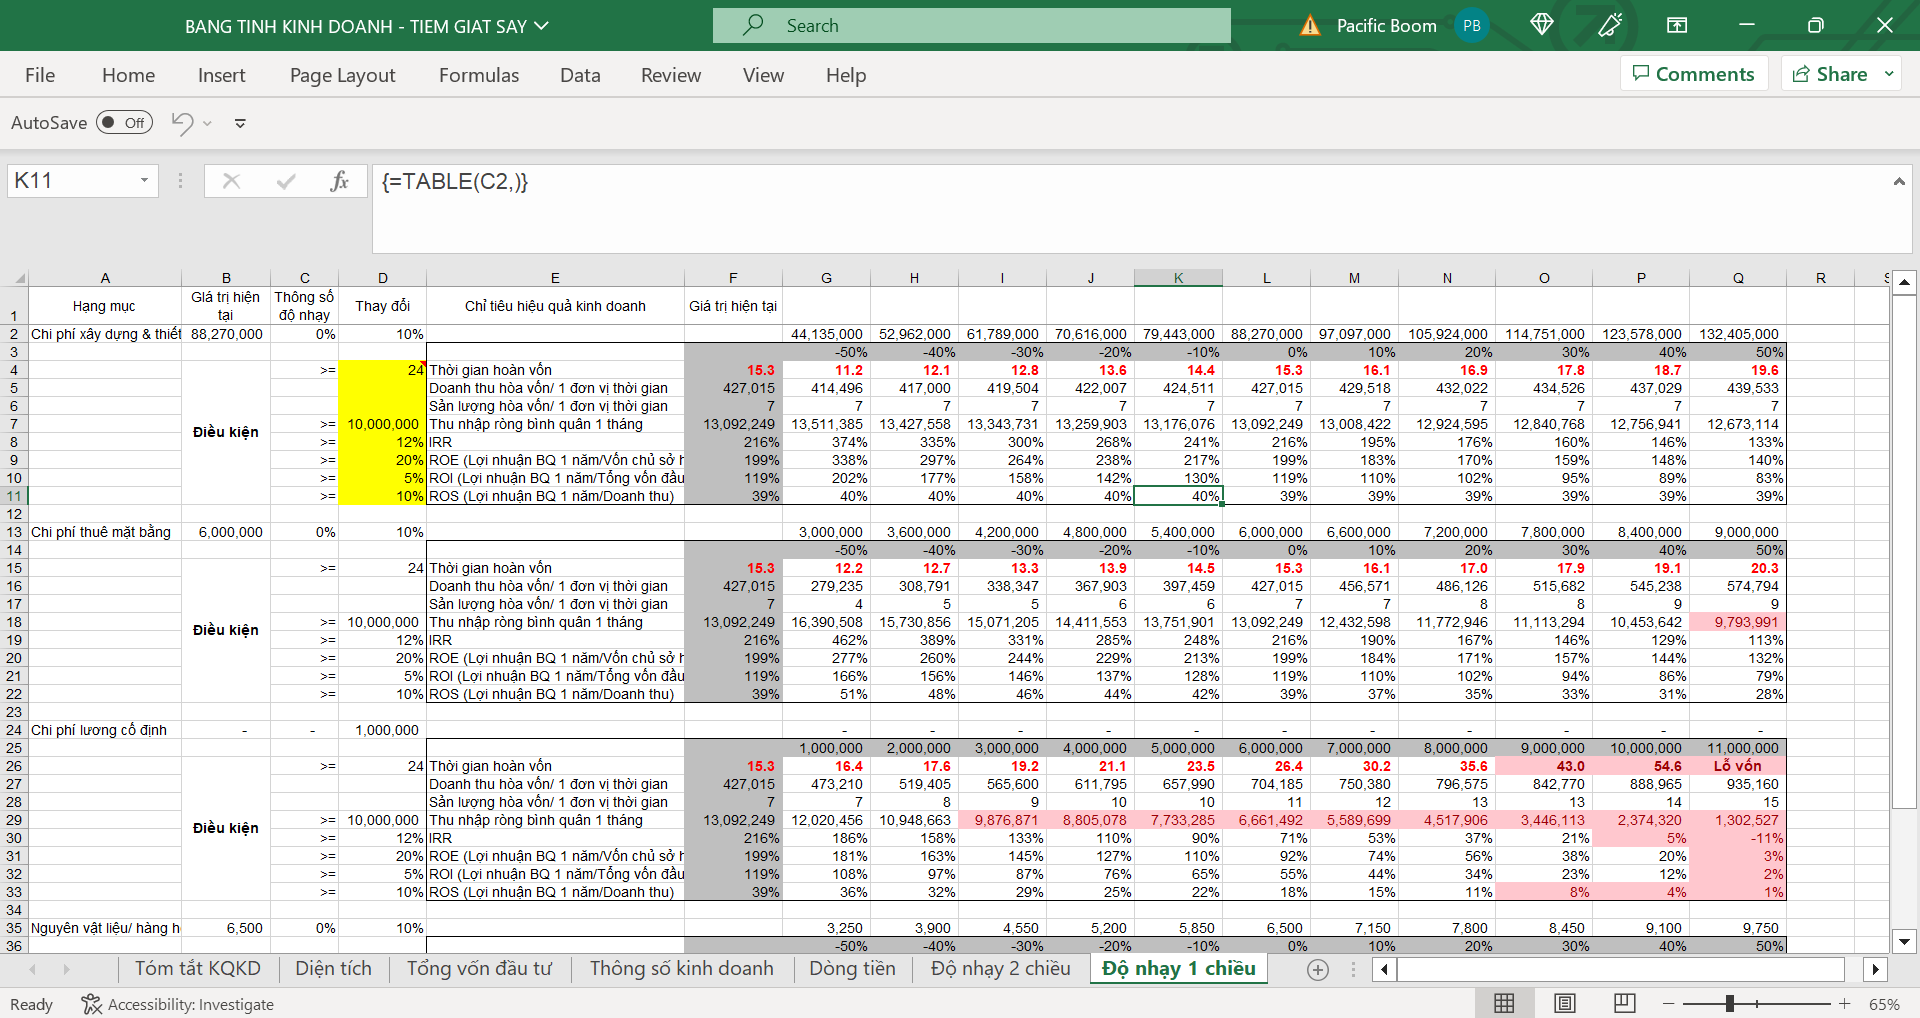Viewport: 1920px width, 1018px height.
Task: Toggle AutoSave switch on
Action: pyautogui.click(x=124, y=123)
